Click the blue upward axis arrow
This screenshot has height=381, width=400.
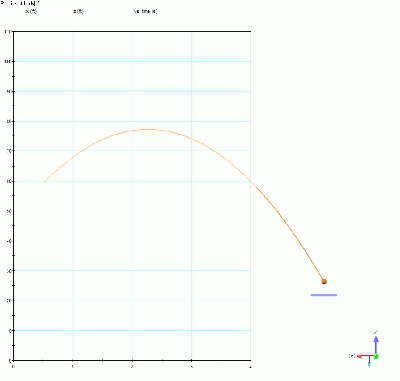point(376,344)
